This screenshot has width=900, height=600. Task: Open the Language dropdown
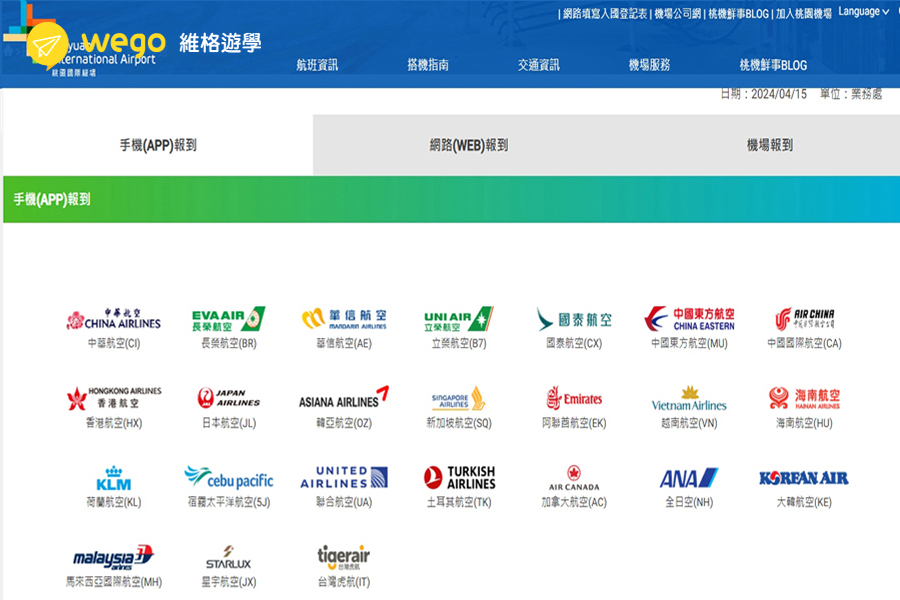pyautogui.click(x=863, y=12)
